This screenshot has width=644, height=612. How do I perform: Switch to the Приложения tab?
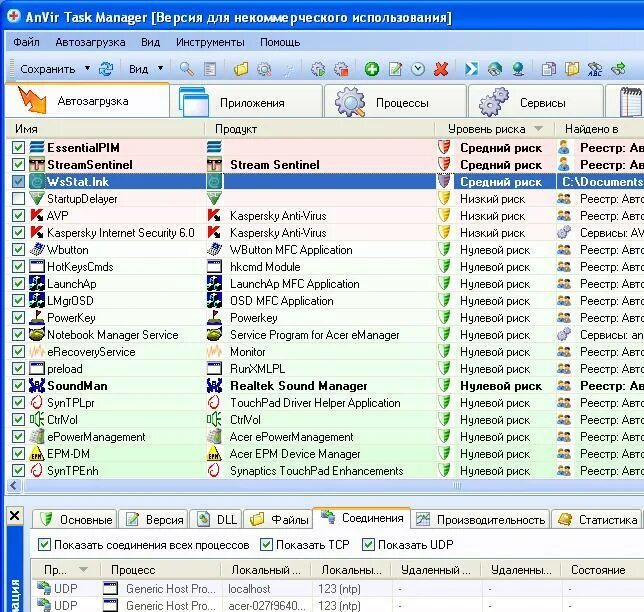[x=246, y=102]
